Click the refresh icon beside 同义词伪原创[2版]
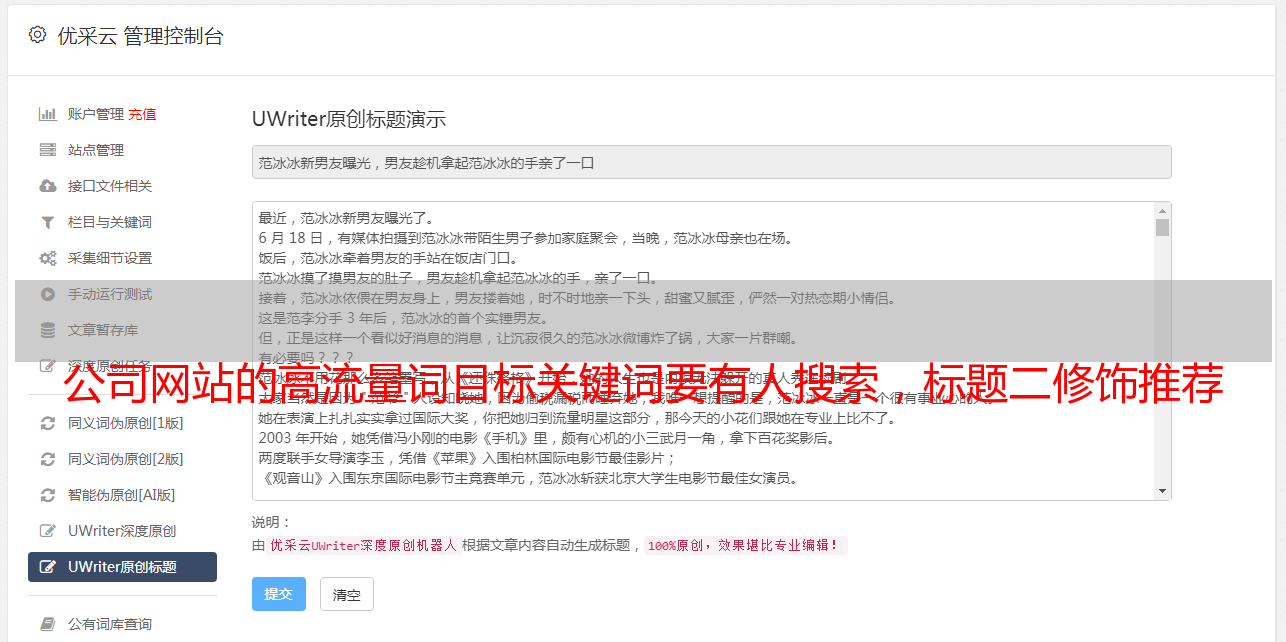Viewport: 1286px width, 642px height. pyautogui.click(x=47, y=459)
